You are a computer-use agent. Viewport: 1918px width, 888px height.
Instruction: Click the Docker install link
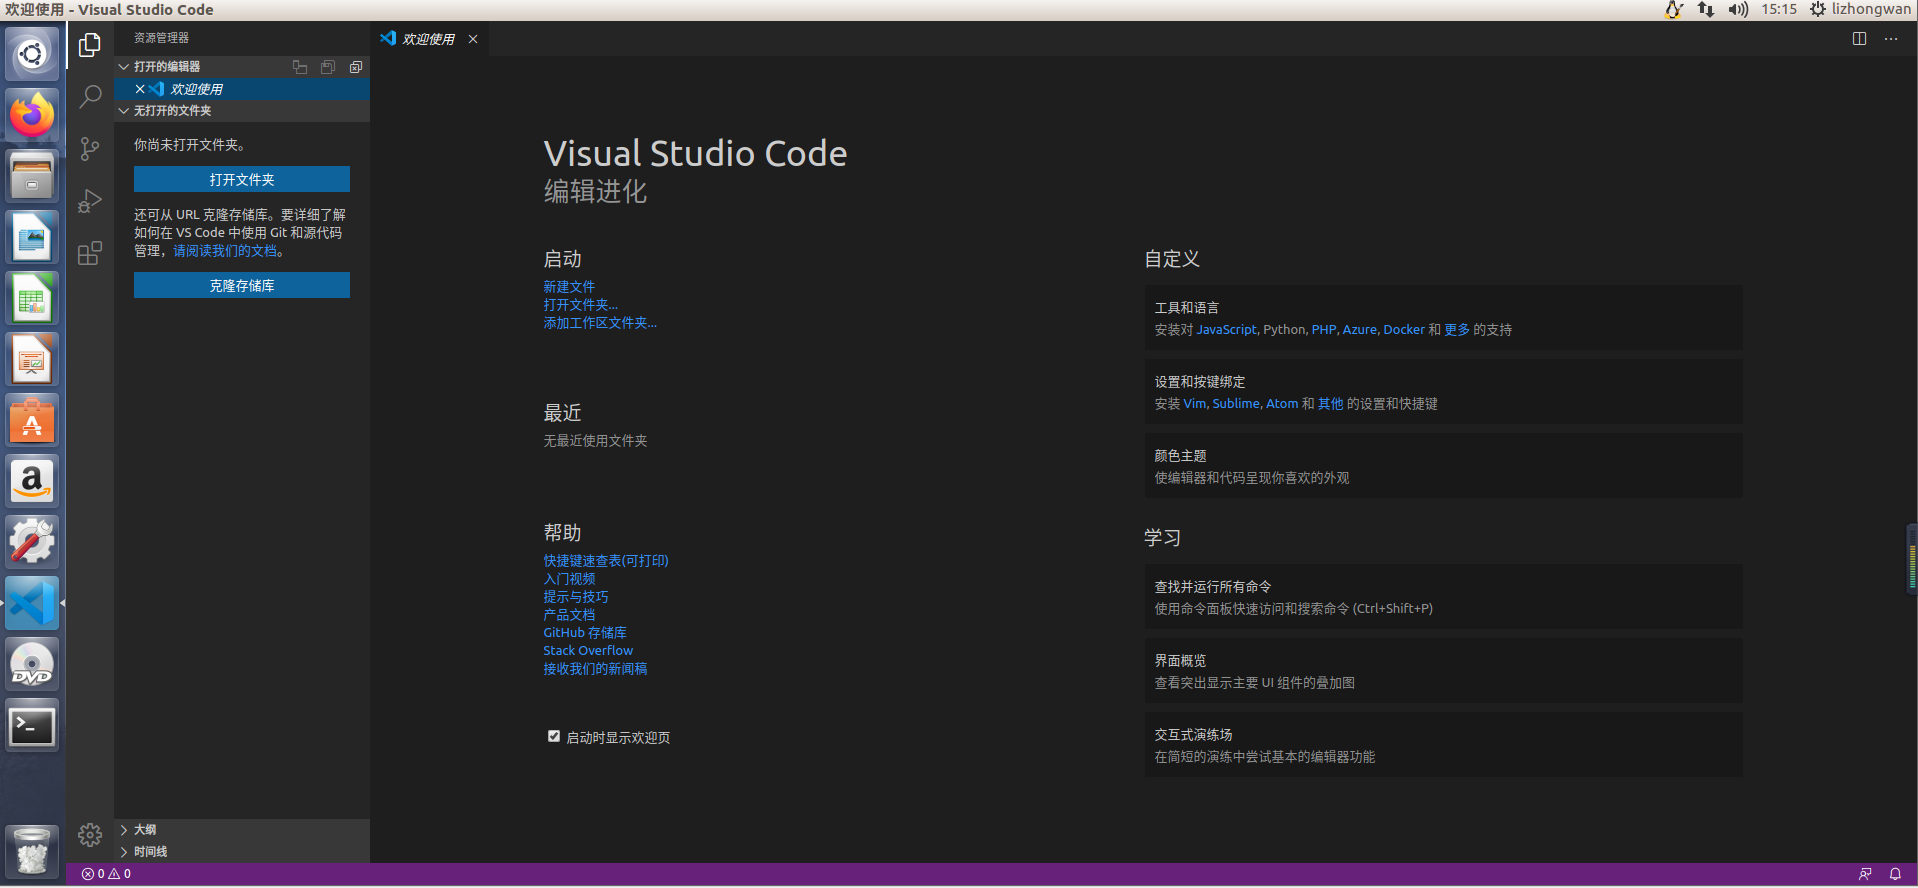(x=1404, y=330)
